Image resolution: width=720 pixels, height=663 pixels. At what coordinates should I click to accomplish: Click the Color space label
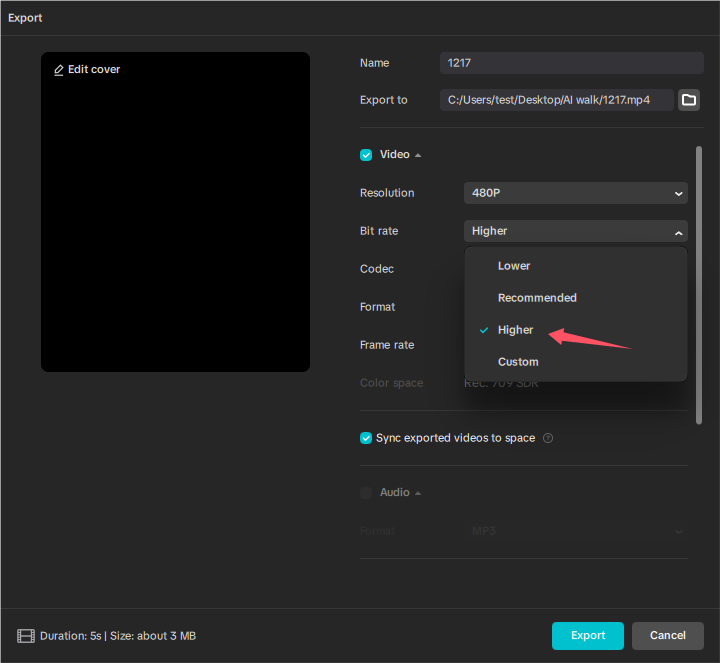(x=391, y=383)
